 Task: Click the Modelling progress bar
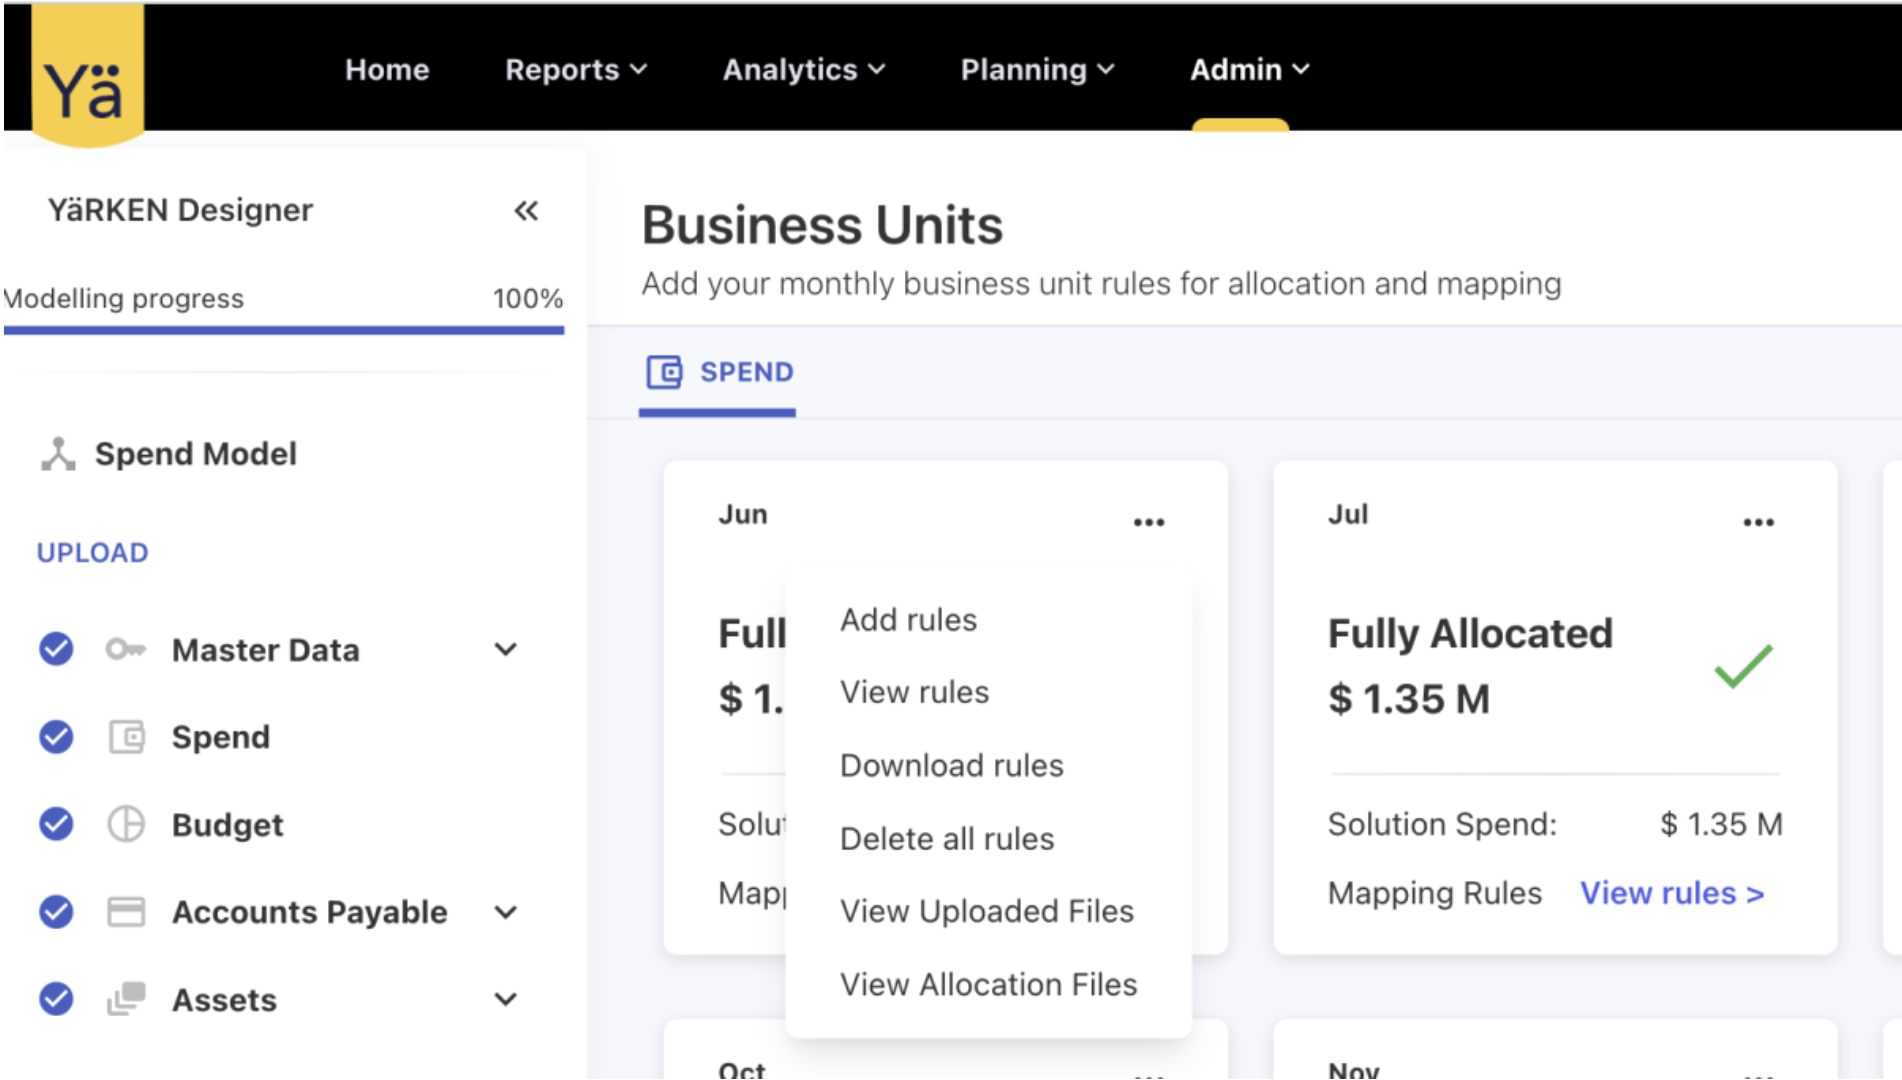click(x=284, y=329)
